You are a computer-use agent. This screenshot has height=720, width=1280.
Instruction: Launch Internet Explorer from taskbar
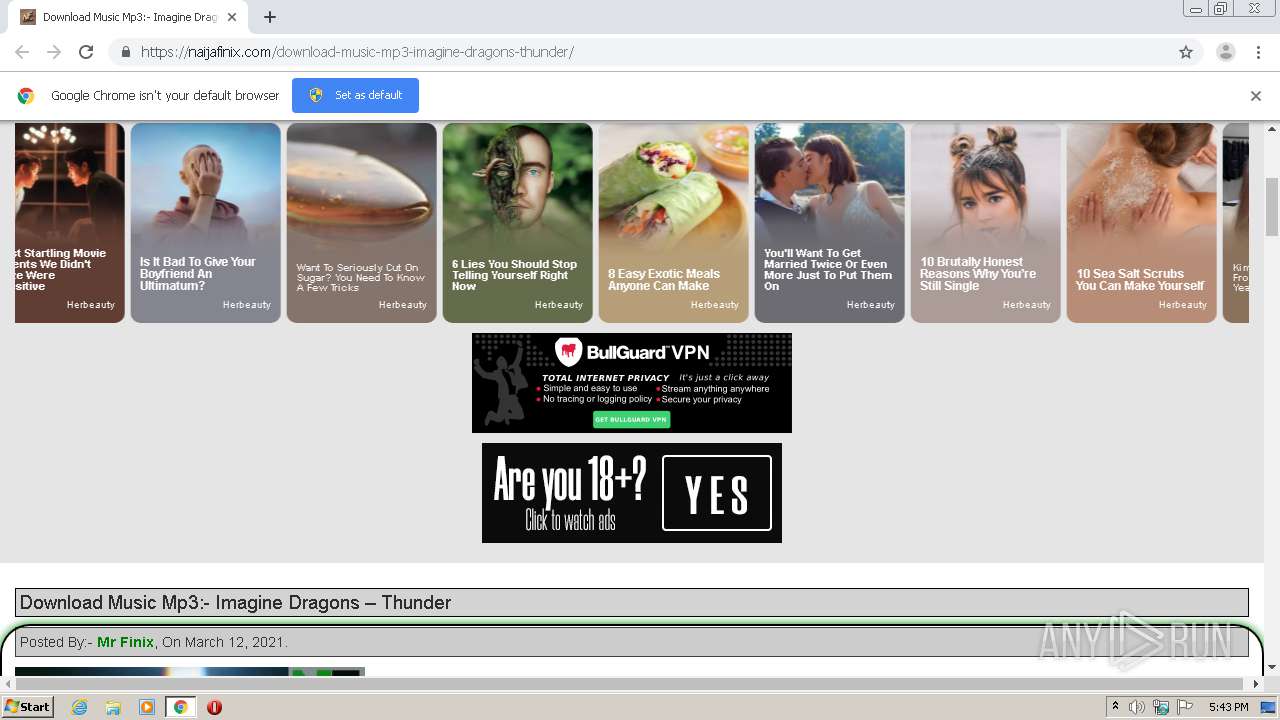(79, 707)
